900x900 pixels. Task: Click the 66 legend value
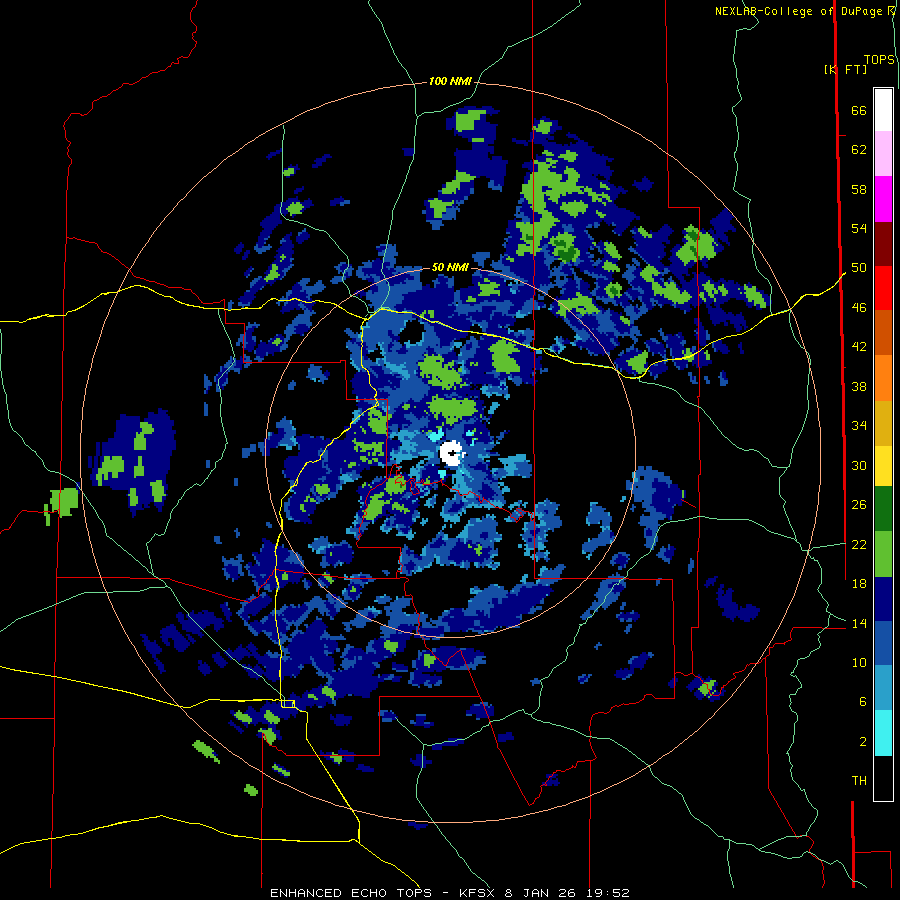coord(859,110)
